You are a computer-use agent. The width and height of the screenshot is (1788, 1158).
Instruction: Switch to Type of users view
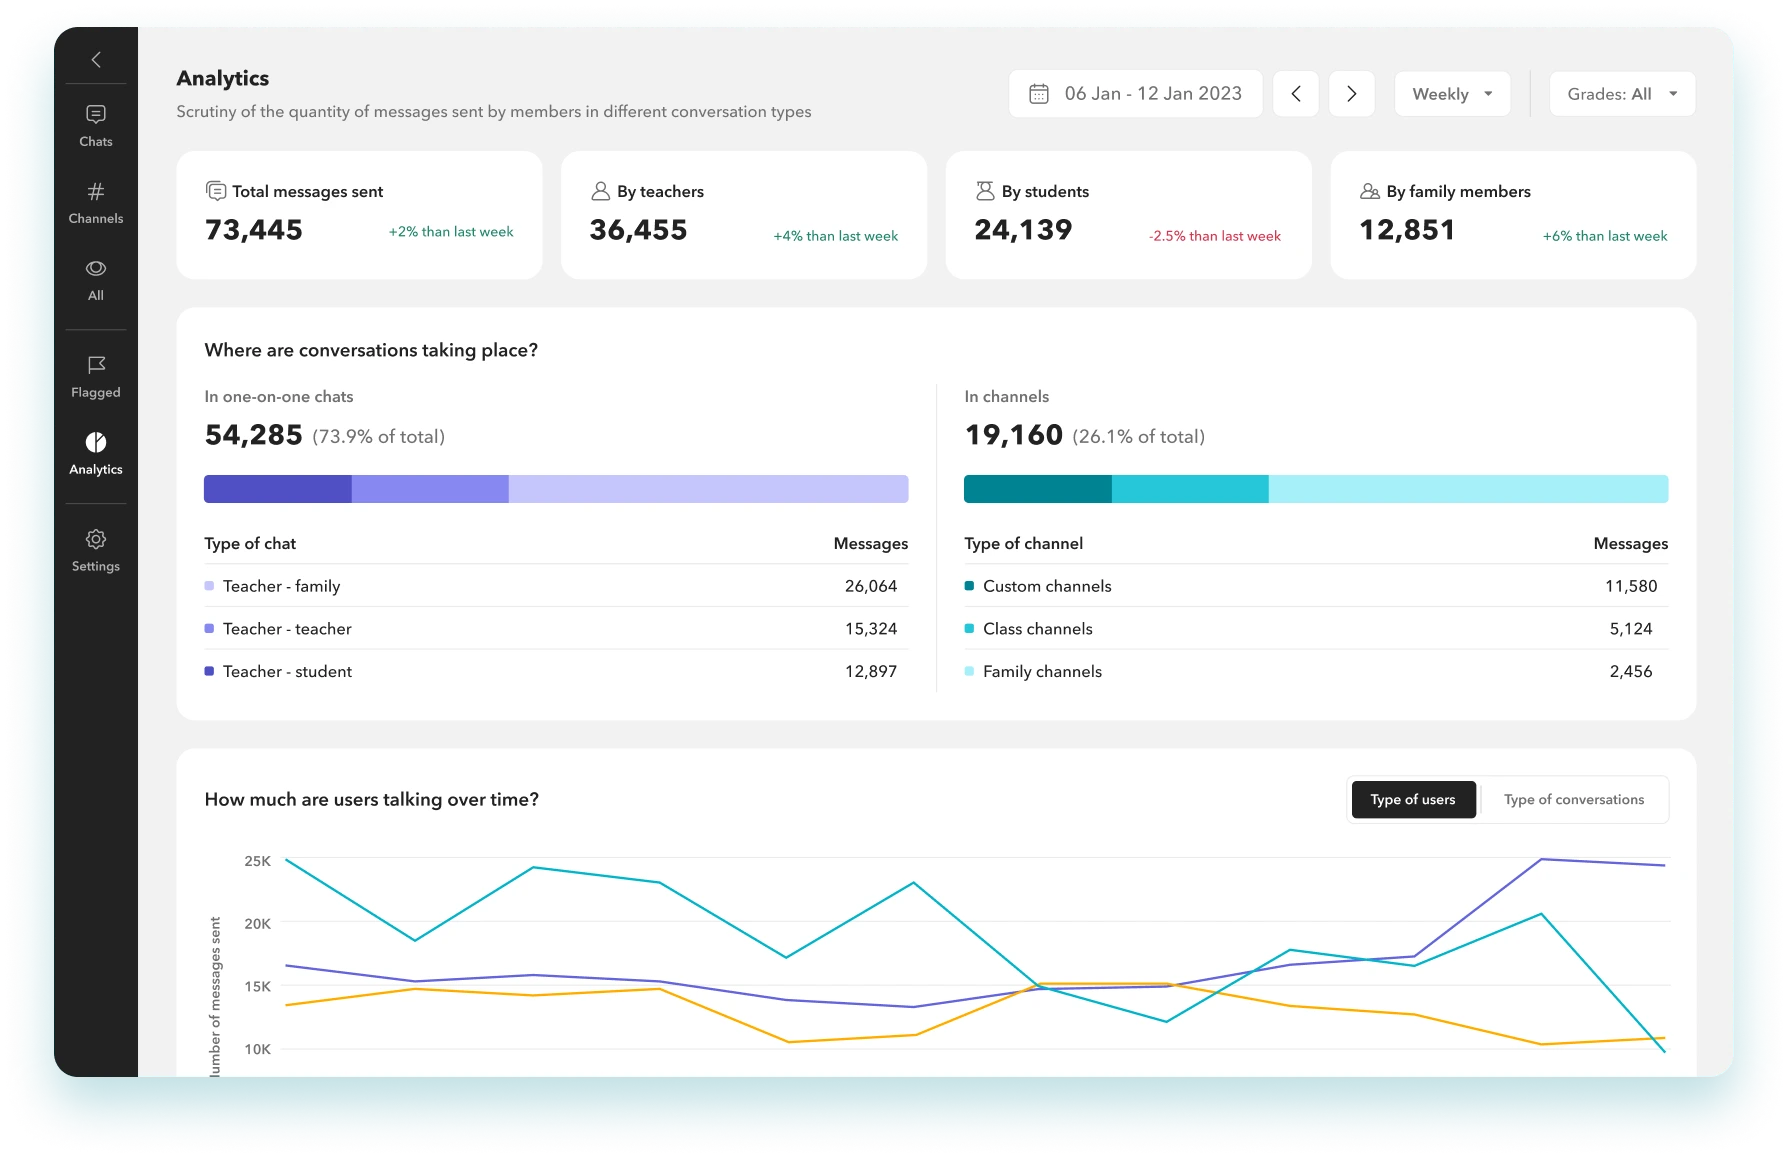pyautogui.click(x=1413, y=800)
